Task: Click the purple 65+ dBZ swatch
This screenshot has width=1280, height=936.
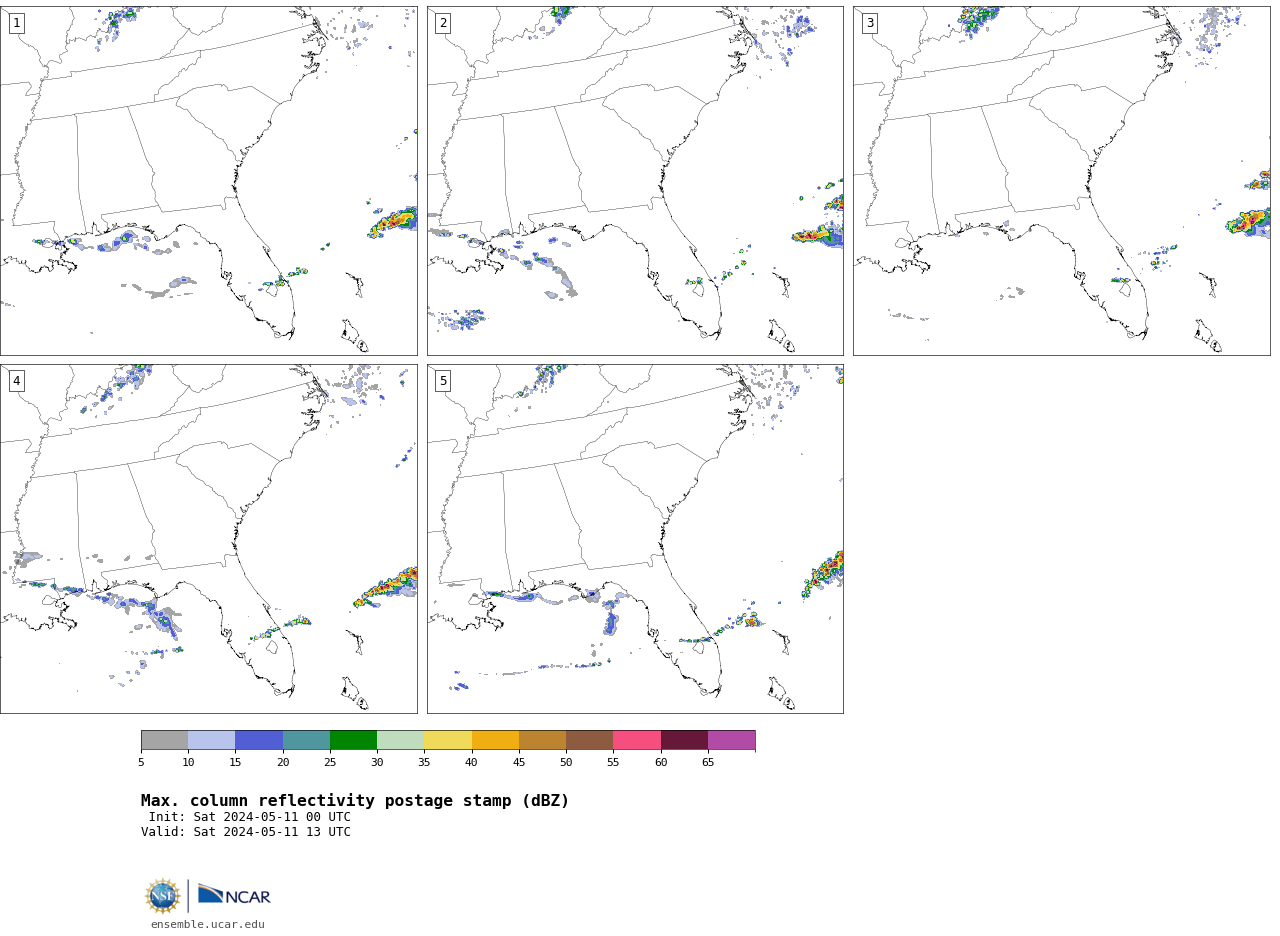Action: (x=732, y=740)
